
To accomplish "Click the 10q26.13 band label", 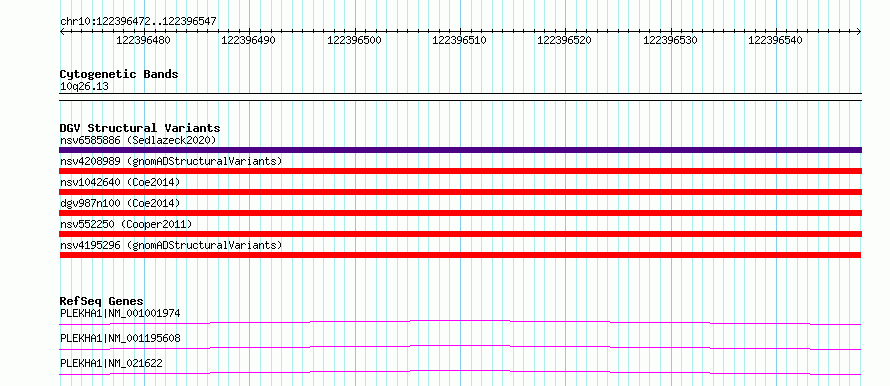I will (x=84, y=87).
